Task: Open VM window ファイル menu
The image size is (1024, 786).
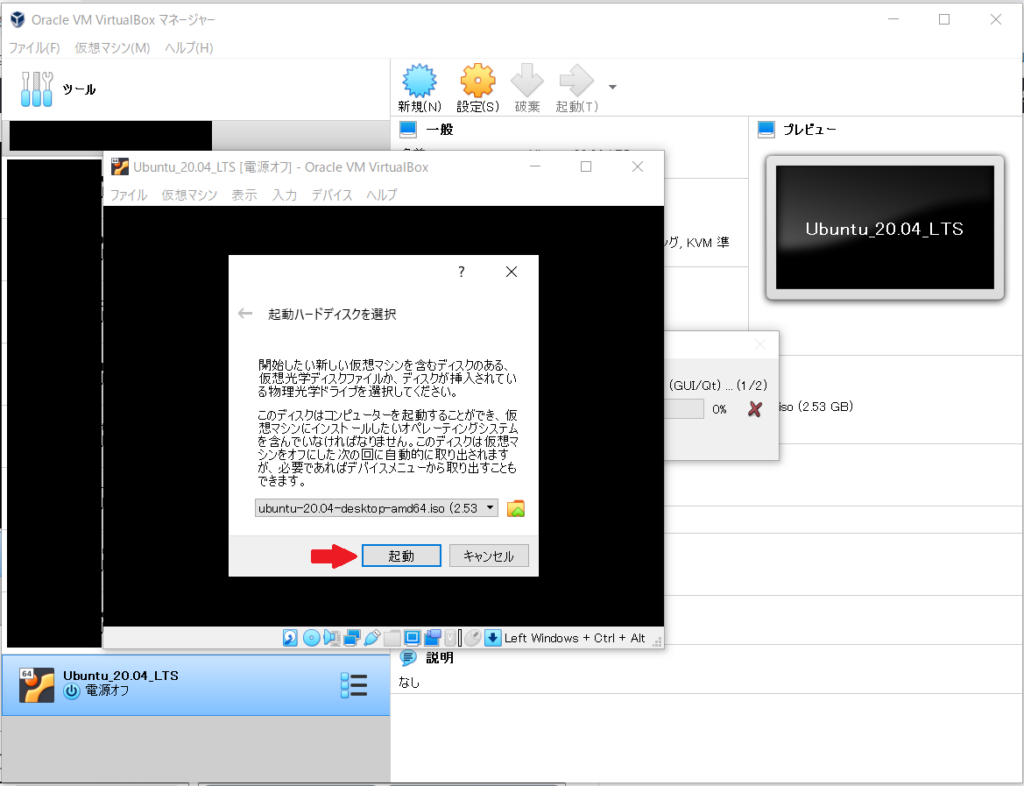Action: pos(128,195)
